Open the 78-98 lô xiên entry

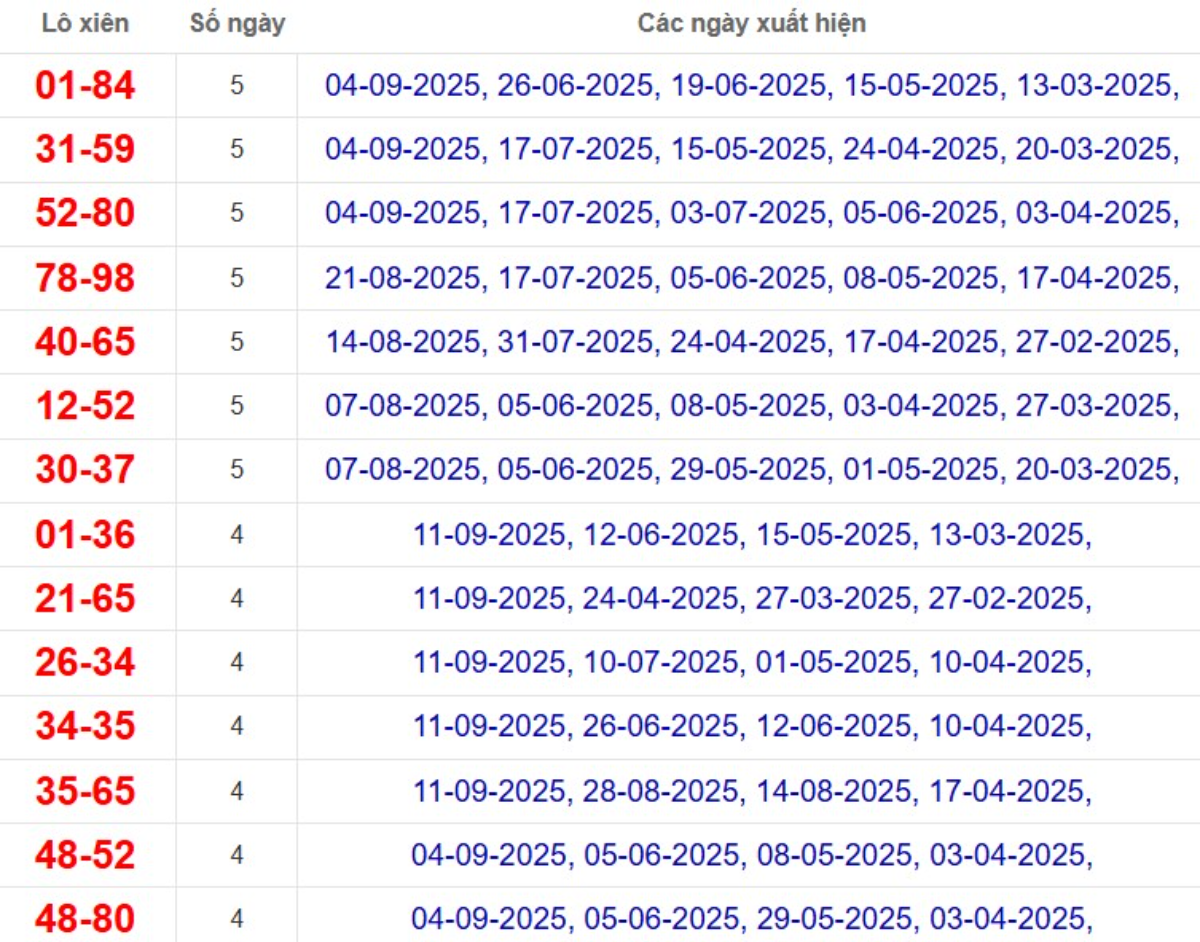click(x=85, y=278)
